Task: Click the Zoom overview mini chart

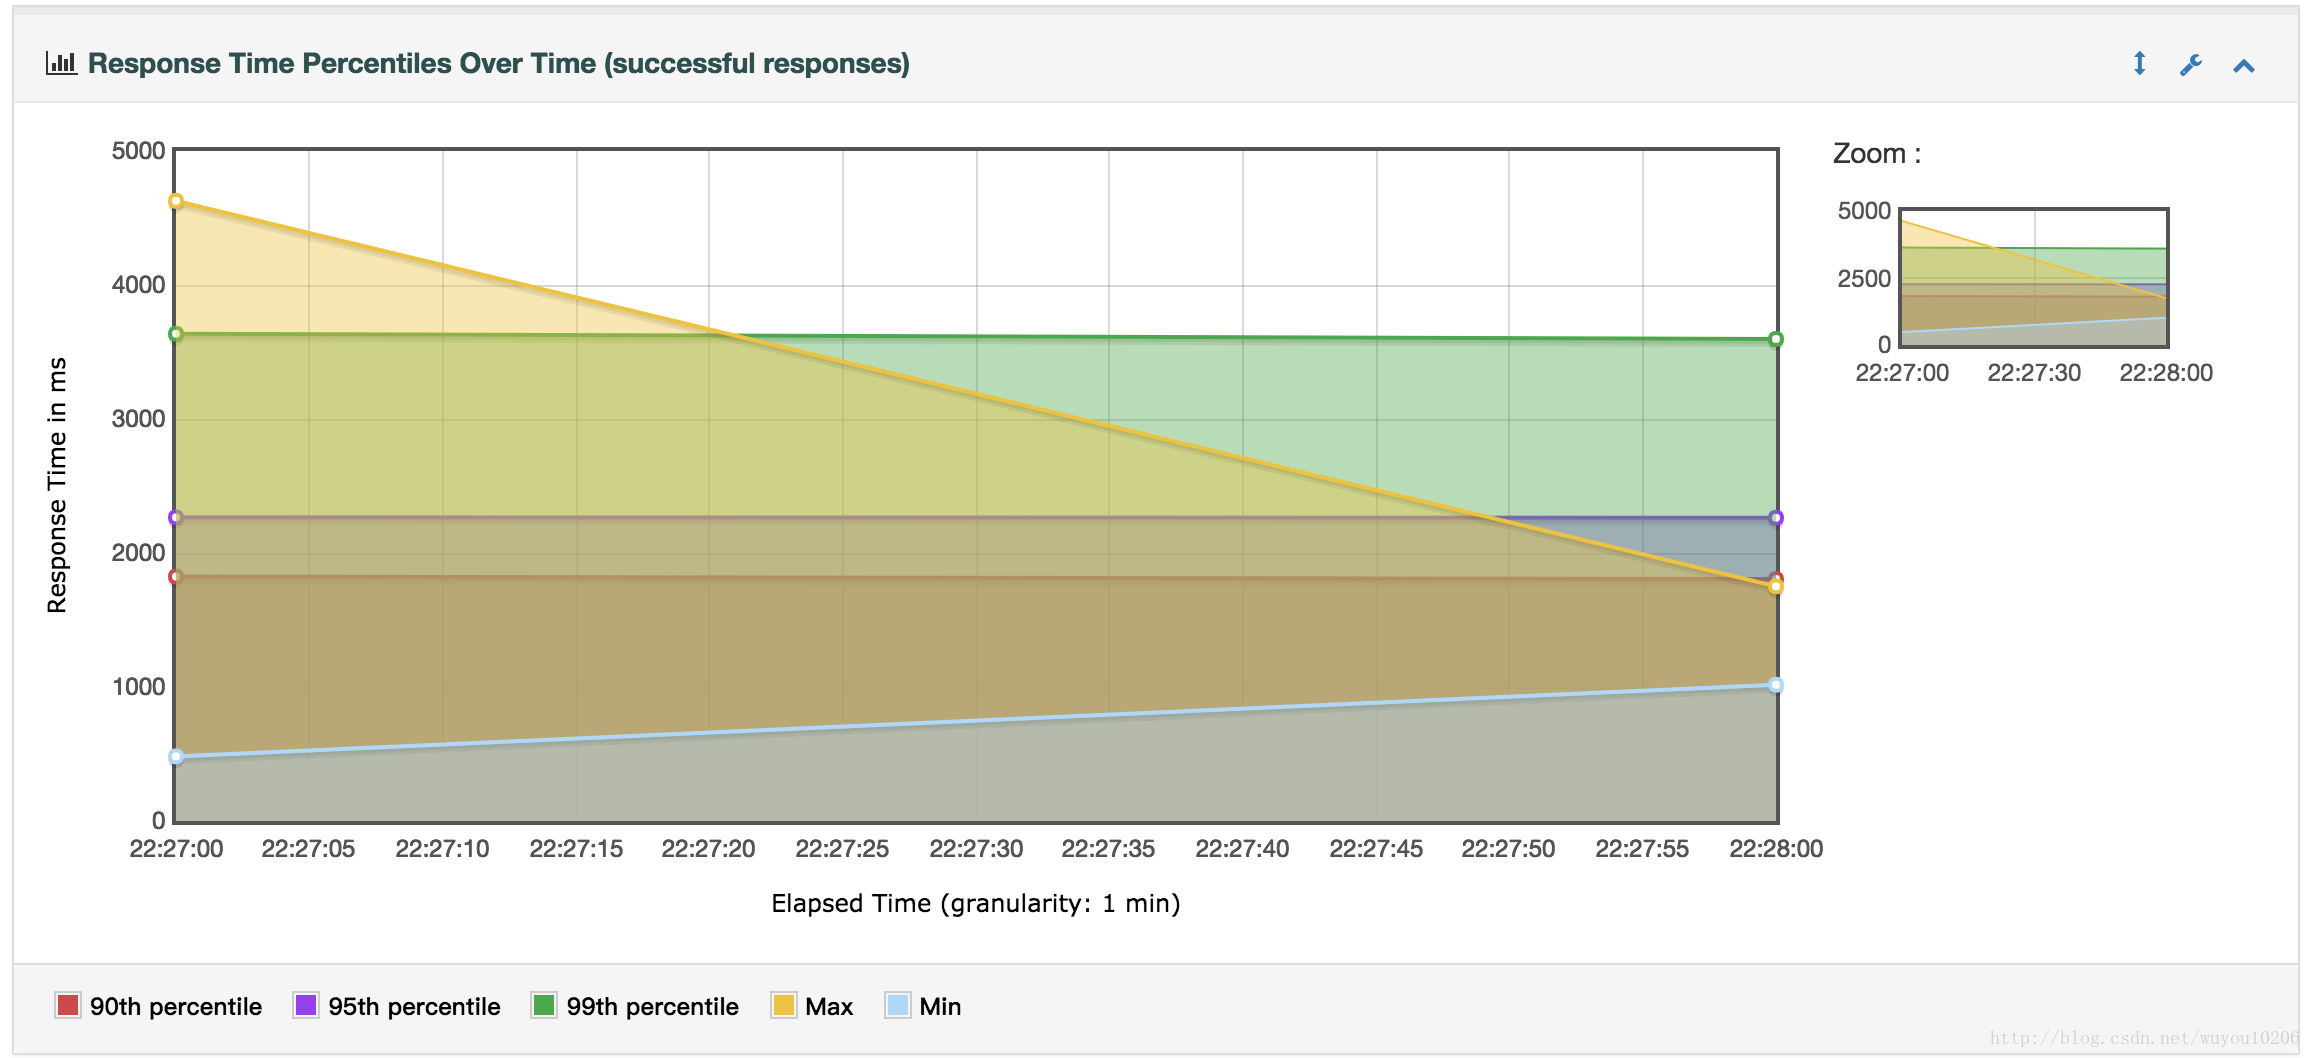Action: point(2034,278)
